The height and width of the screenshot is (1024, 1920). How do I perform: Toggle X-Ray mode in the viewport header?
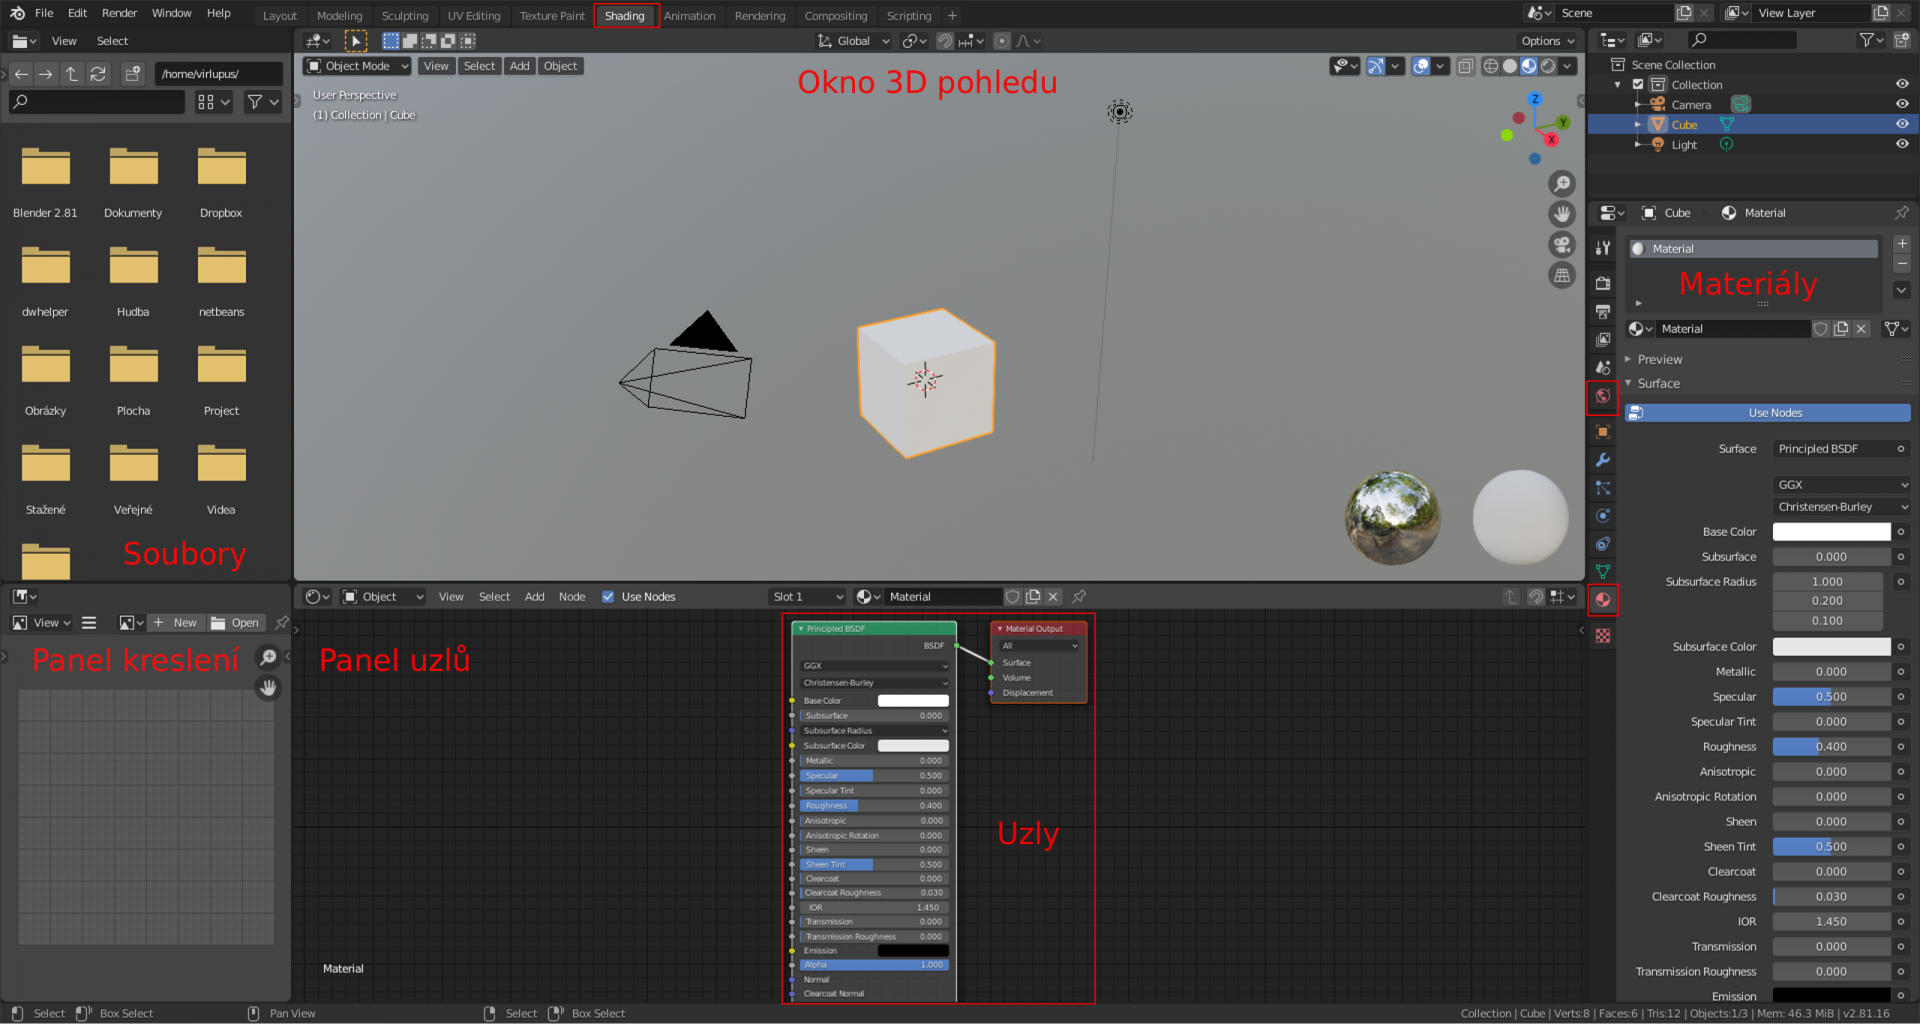coord(1464,66)
